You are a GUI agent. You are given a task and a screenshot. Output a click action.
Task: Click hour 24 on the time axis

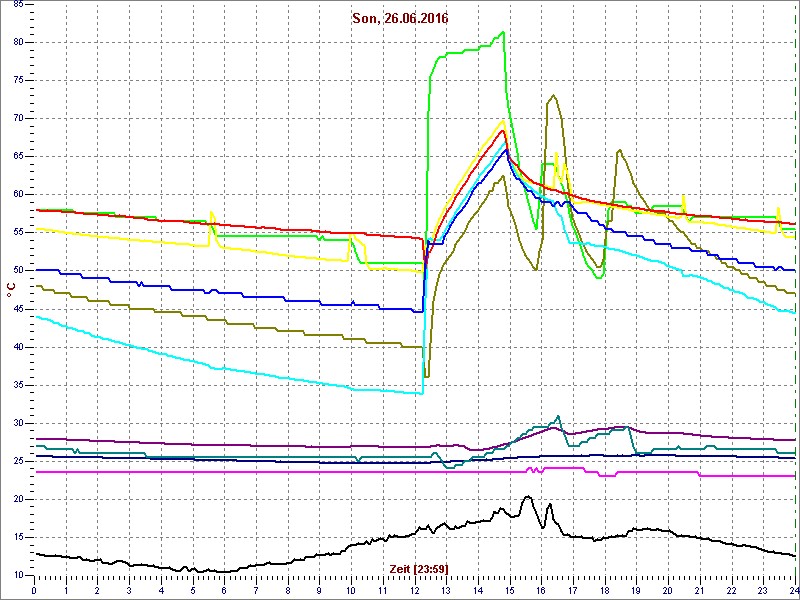[x=794, y=590]
